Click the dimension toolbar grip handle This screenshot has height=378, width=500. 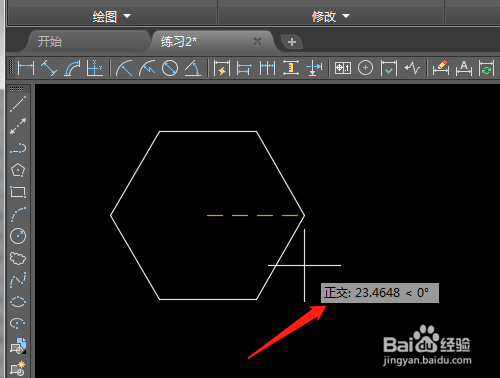pyautogui.click(x=11, y=68)
